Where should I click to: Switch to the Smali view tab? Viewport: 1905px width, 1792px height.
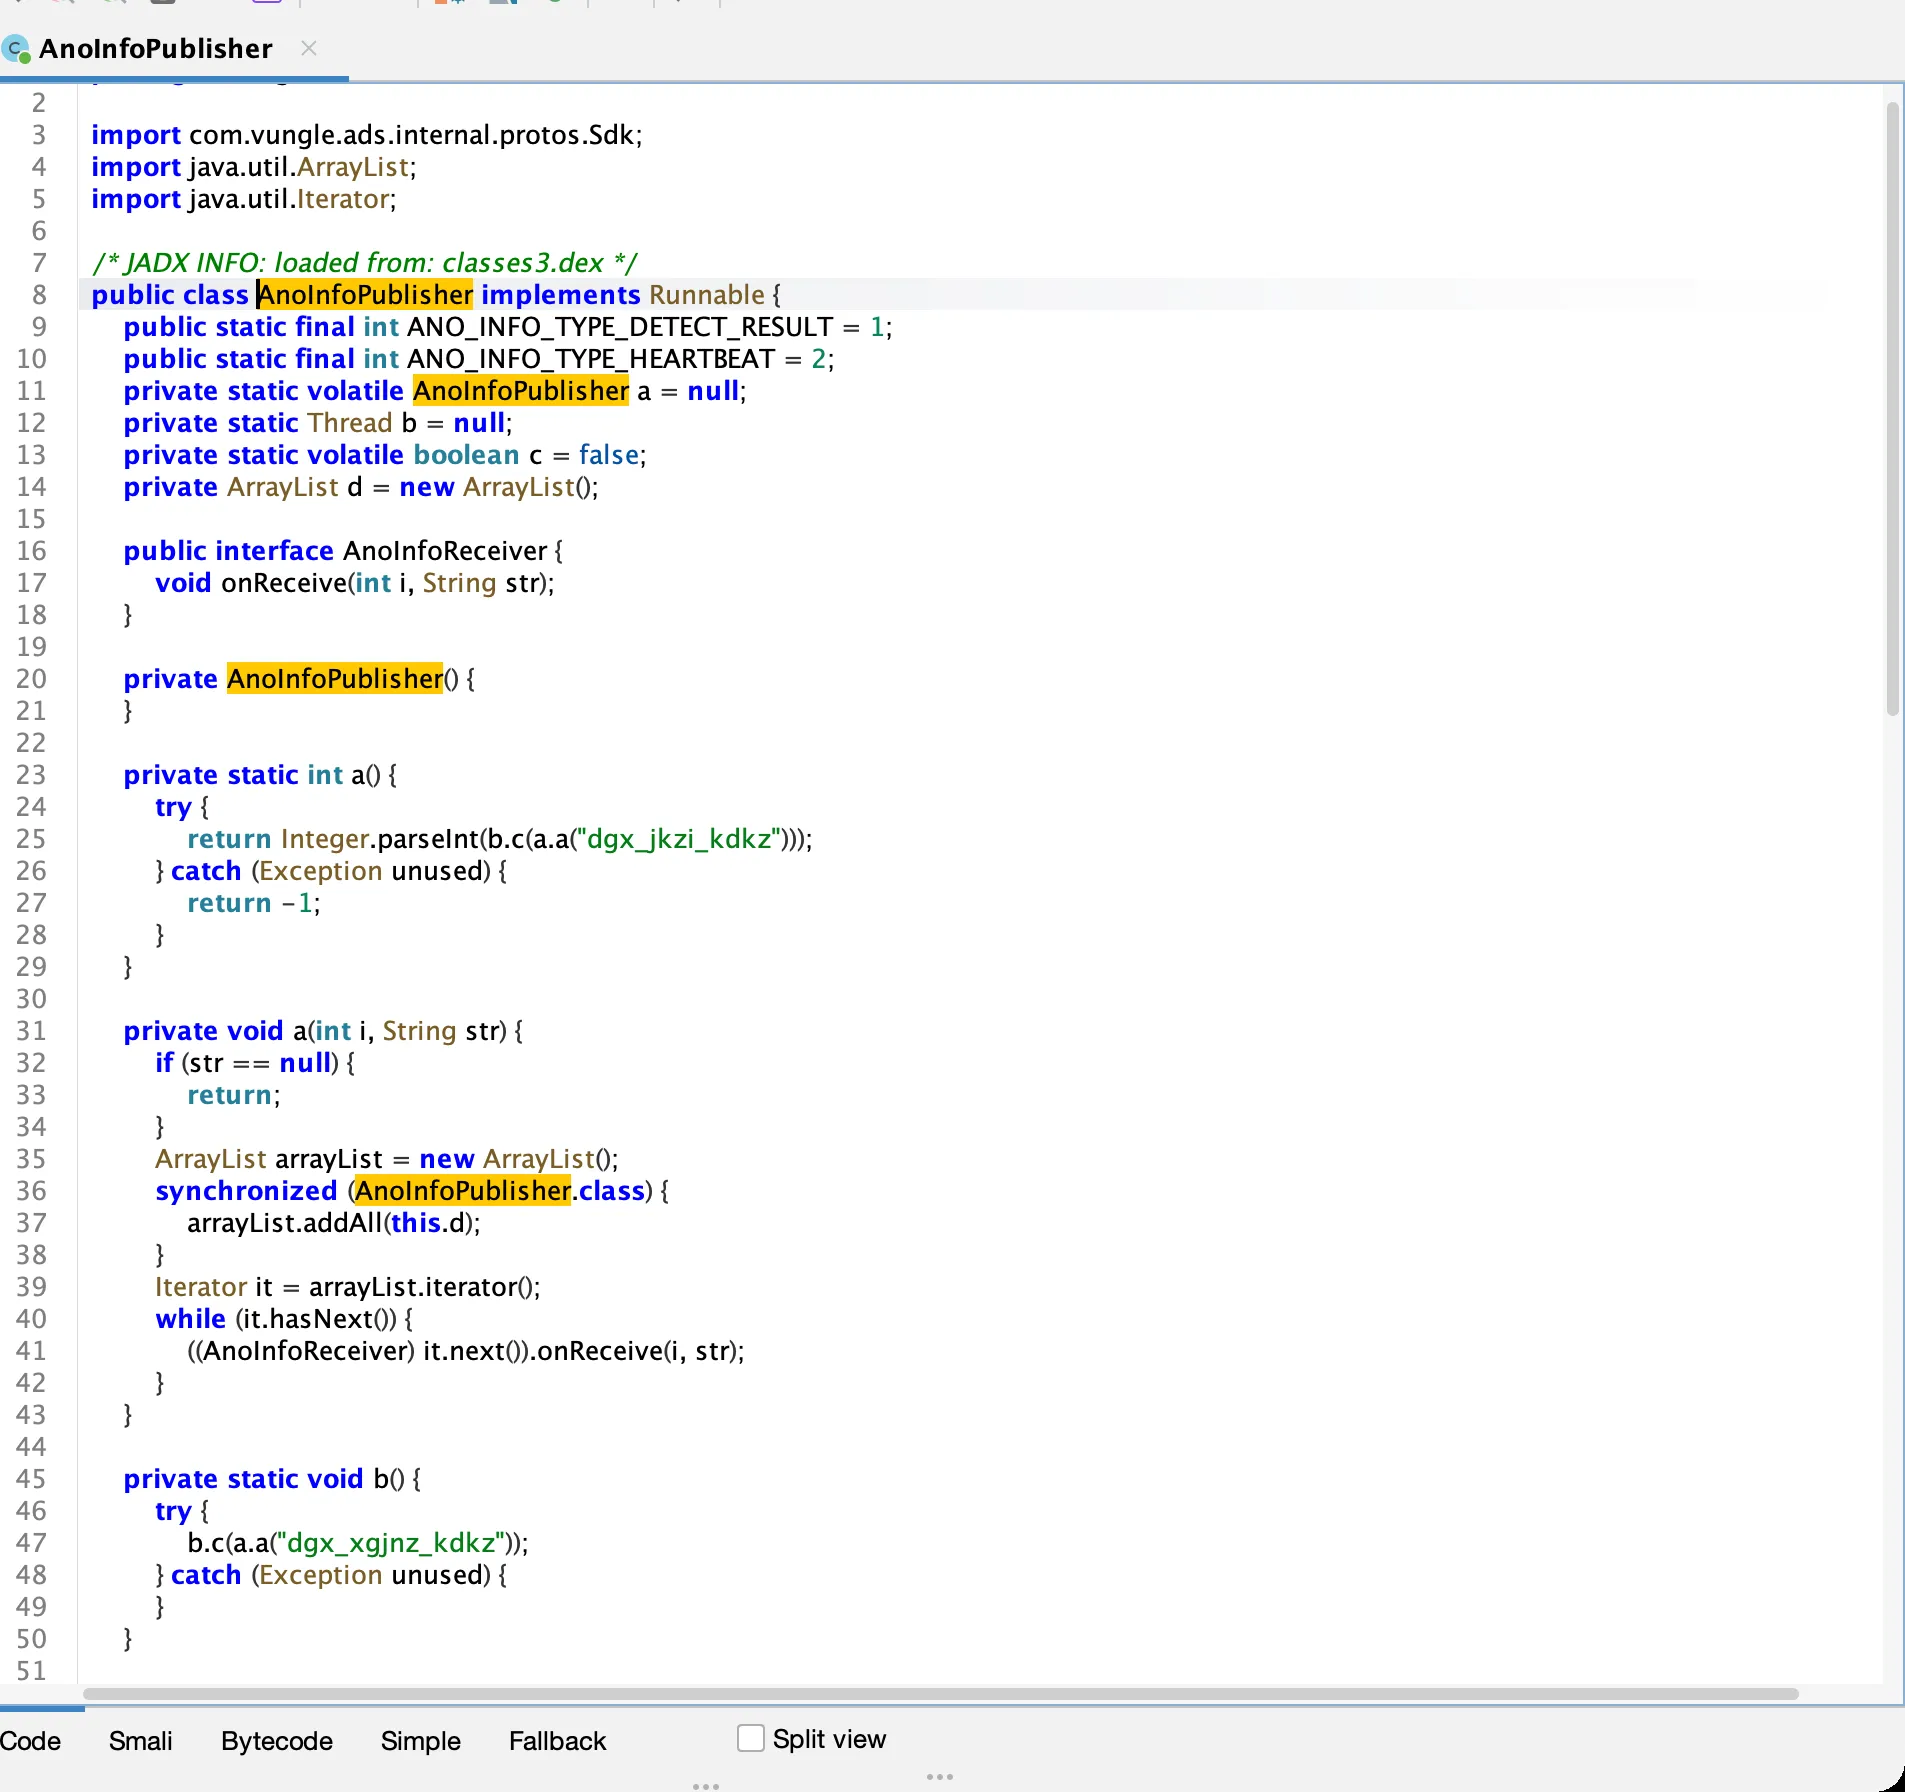coord(140,1741)
